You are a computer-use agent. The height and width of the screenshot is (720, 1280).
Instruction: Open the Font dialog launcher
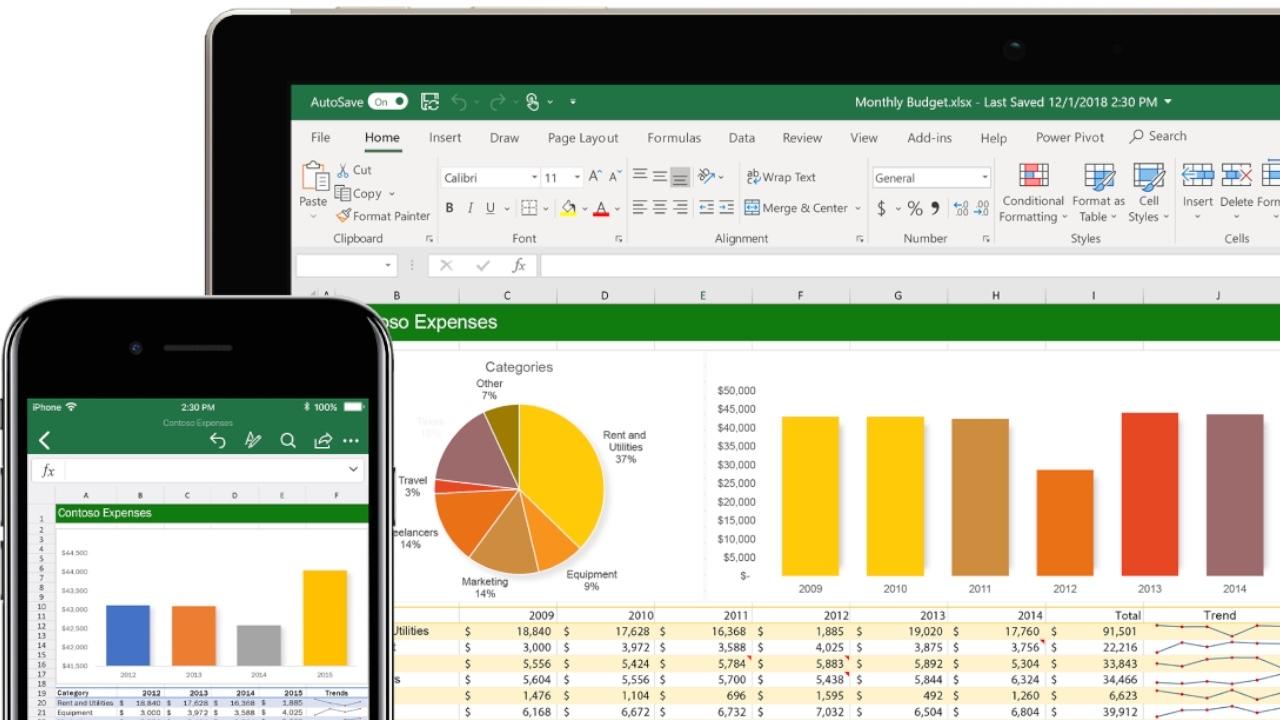click(619, 239)
